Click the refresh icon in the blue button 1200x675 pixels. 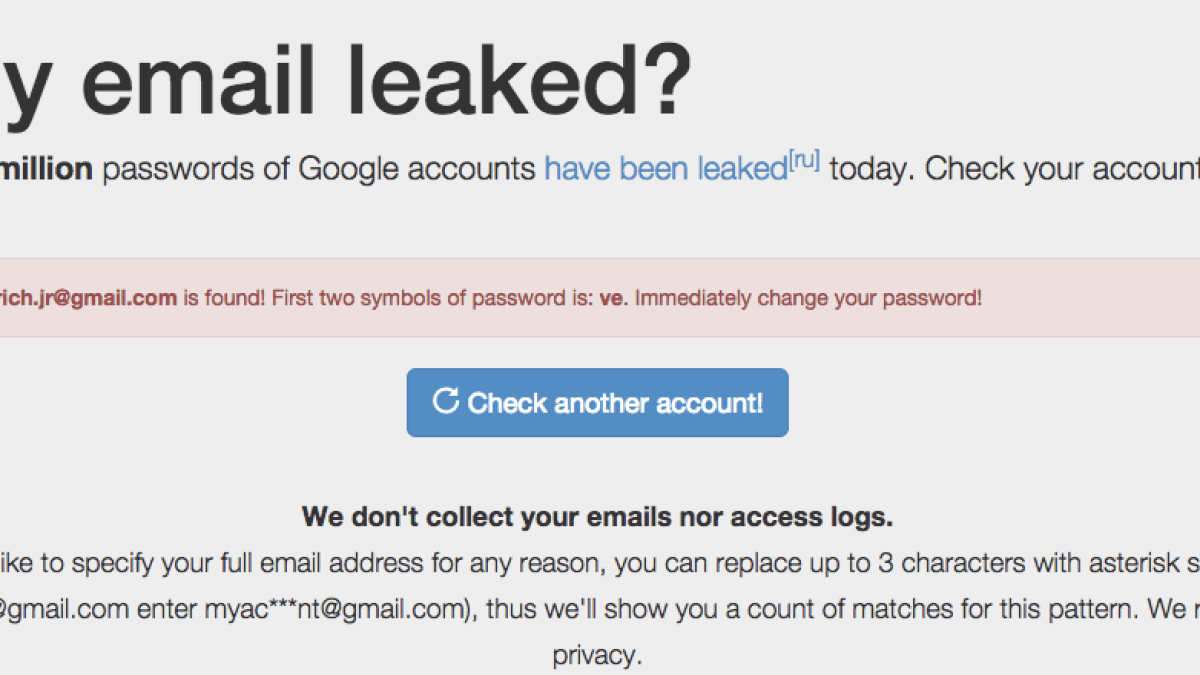445,402
